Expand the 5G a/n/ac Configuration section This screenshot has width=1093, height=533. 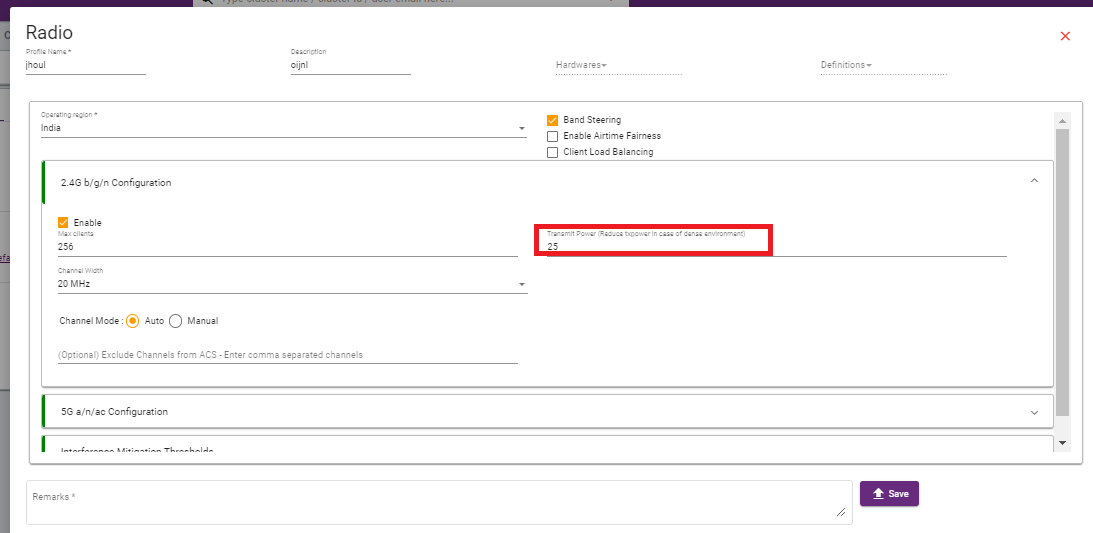pos(1034,411)
